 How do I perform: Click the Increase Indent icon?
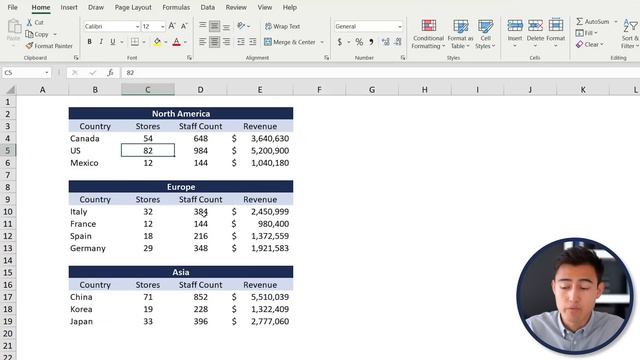253,42
